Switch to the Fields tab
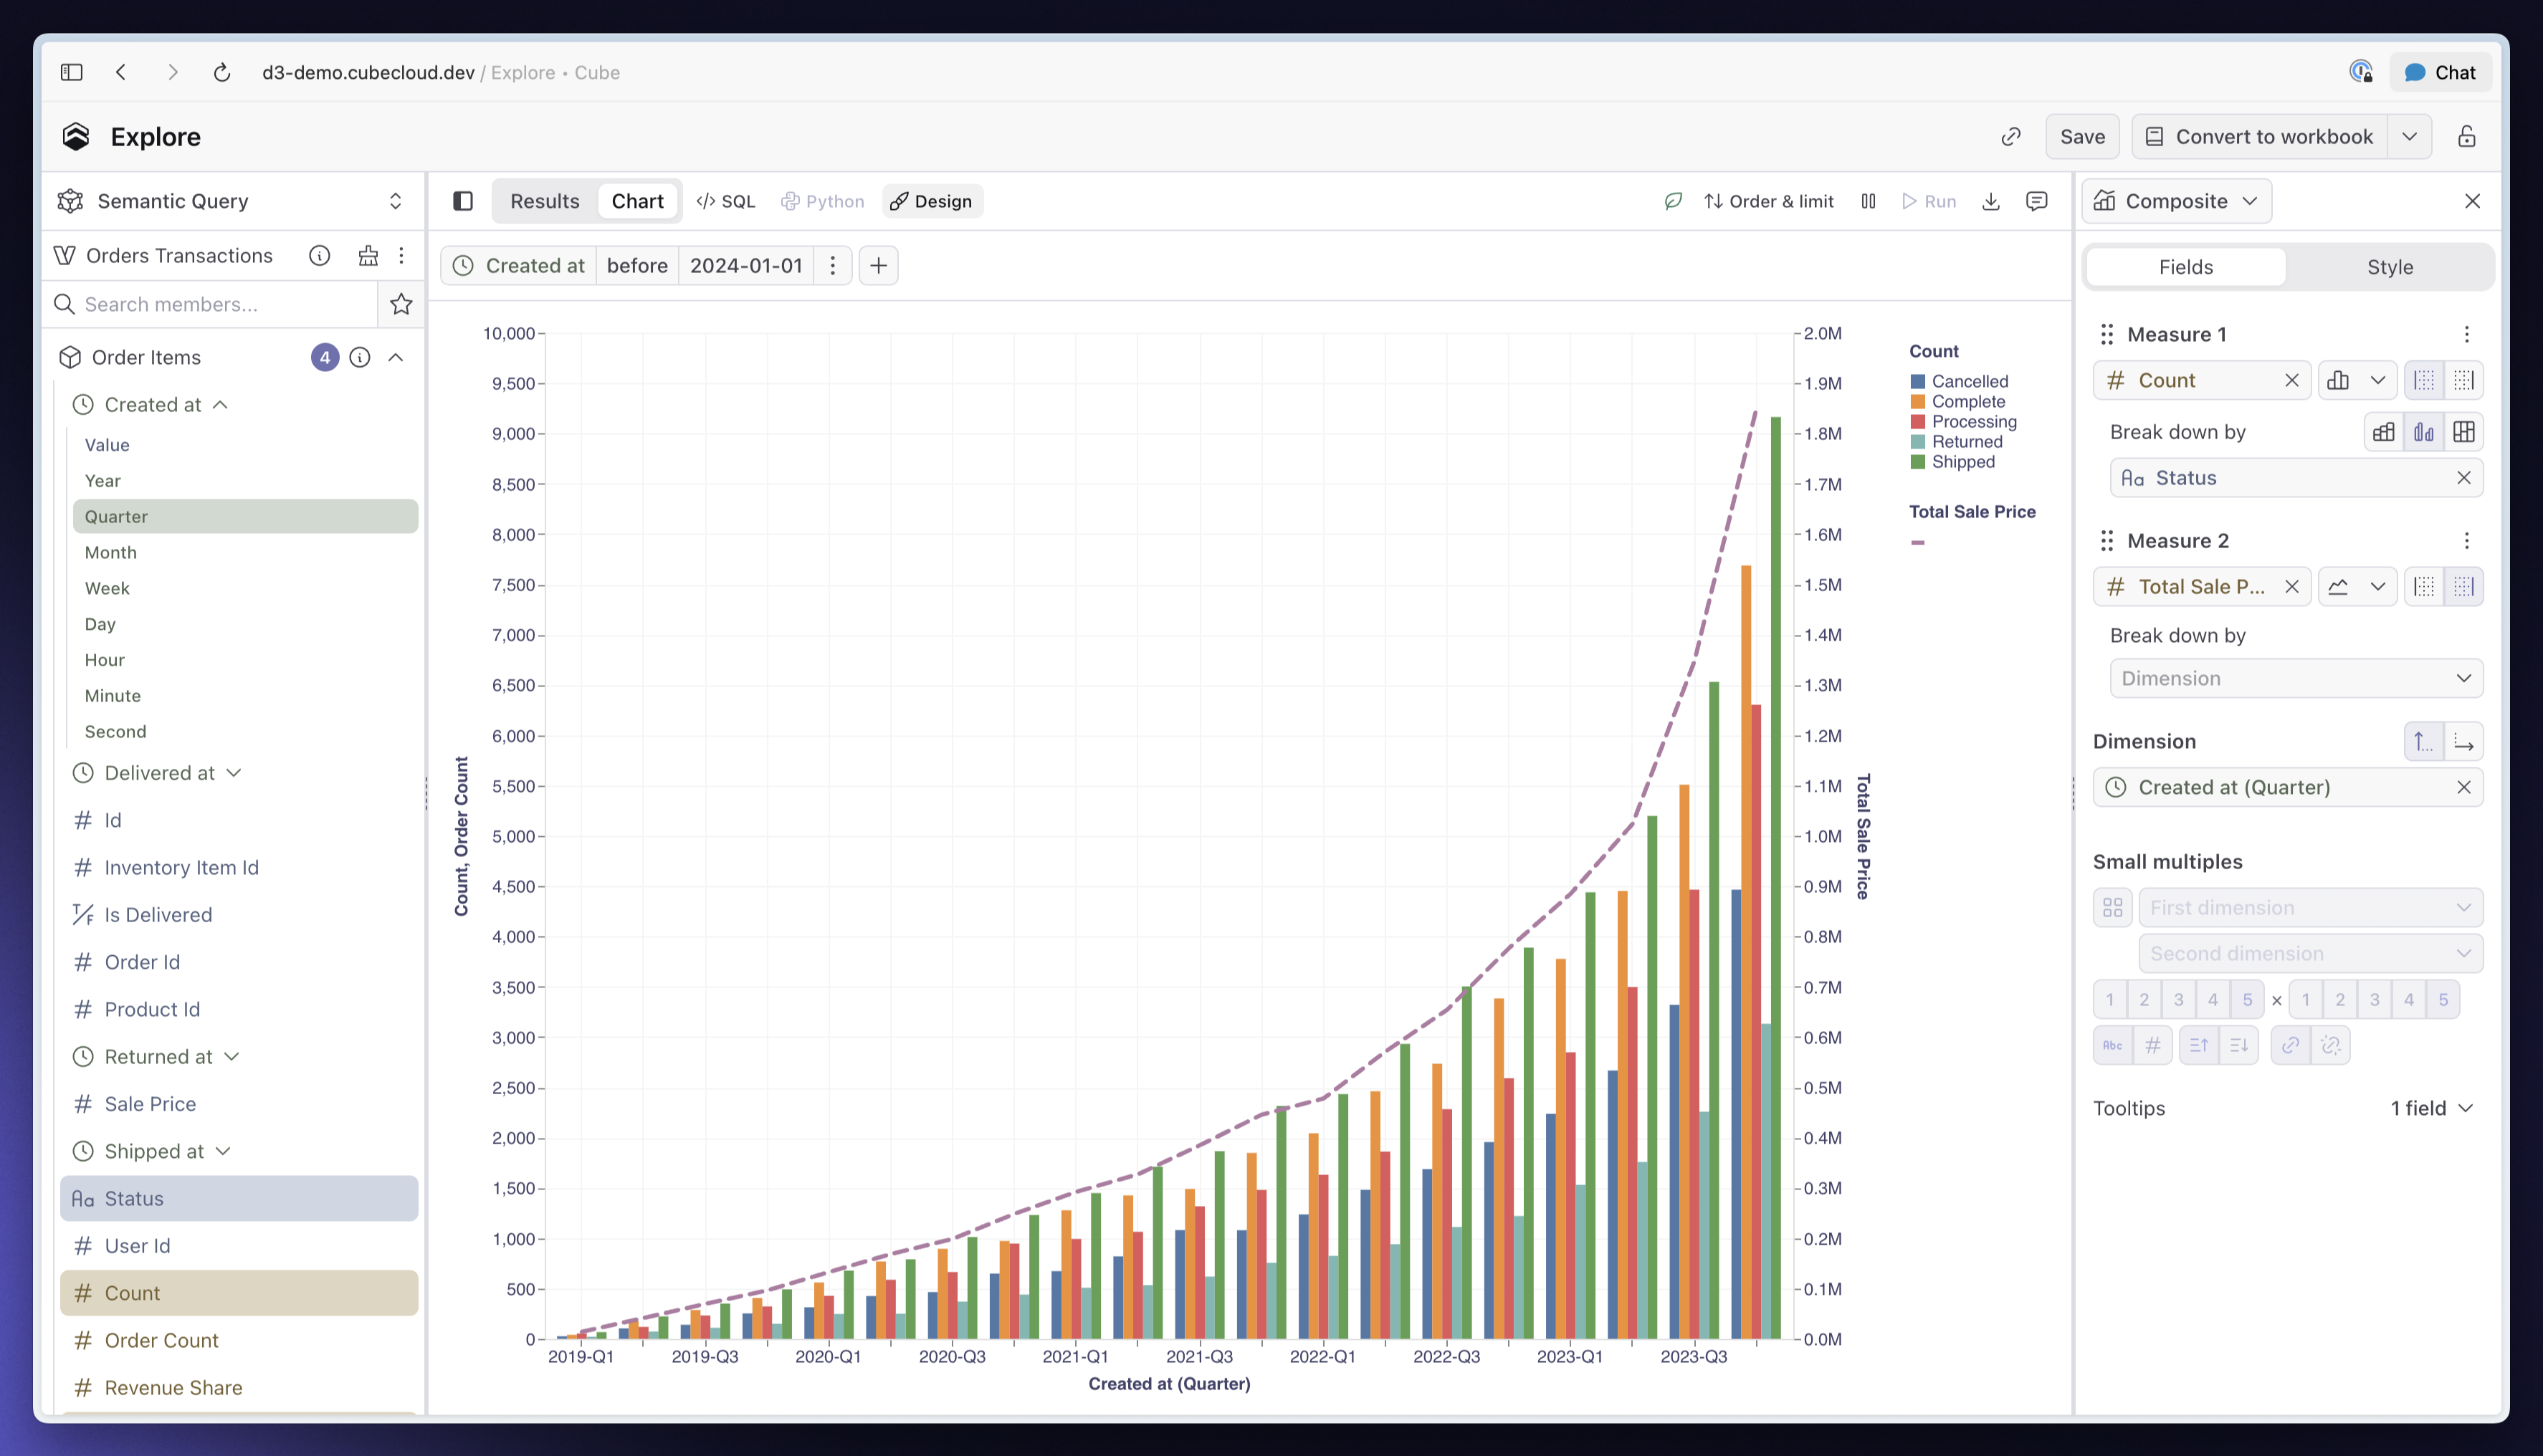Image resolution: width=2543 pixels, height=1456 pixels. tap(2186, 267)
